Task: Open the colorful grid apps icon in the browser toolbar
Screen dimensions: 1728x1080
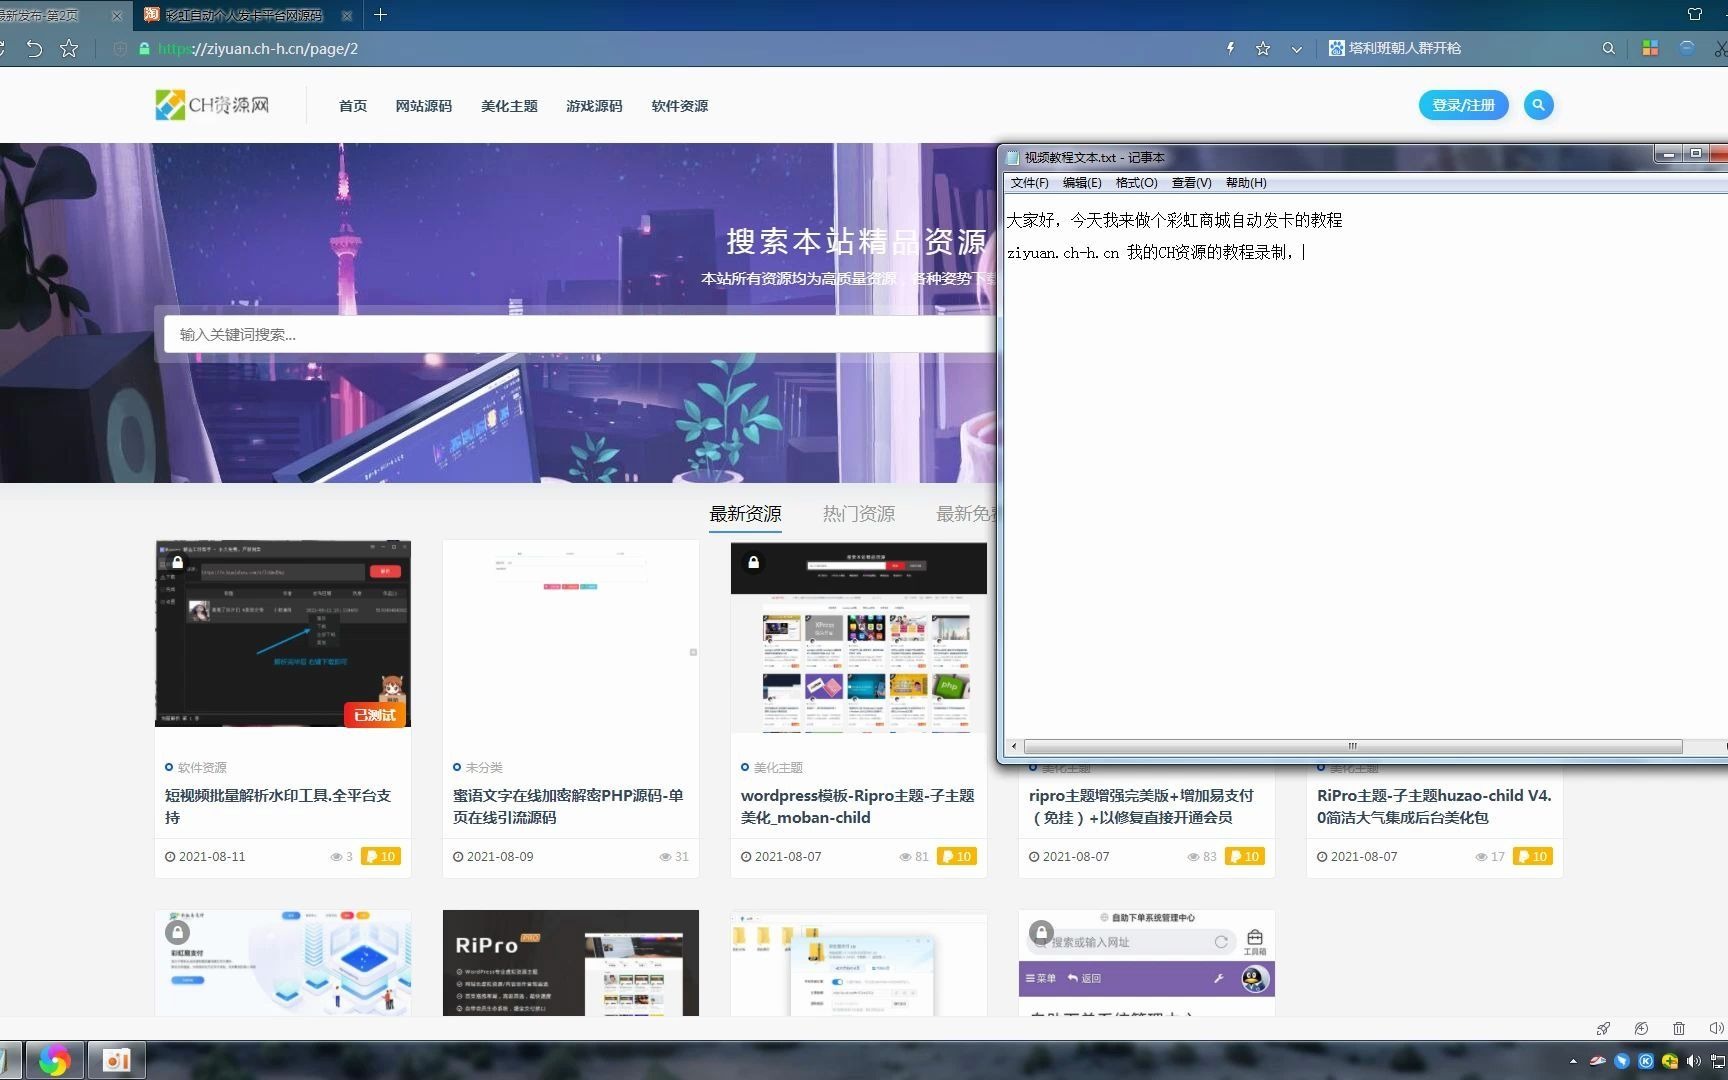Action: tap(1650, 48)
